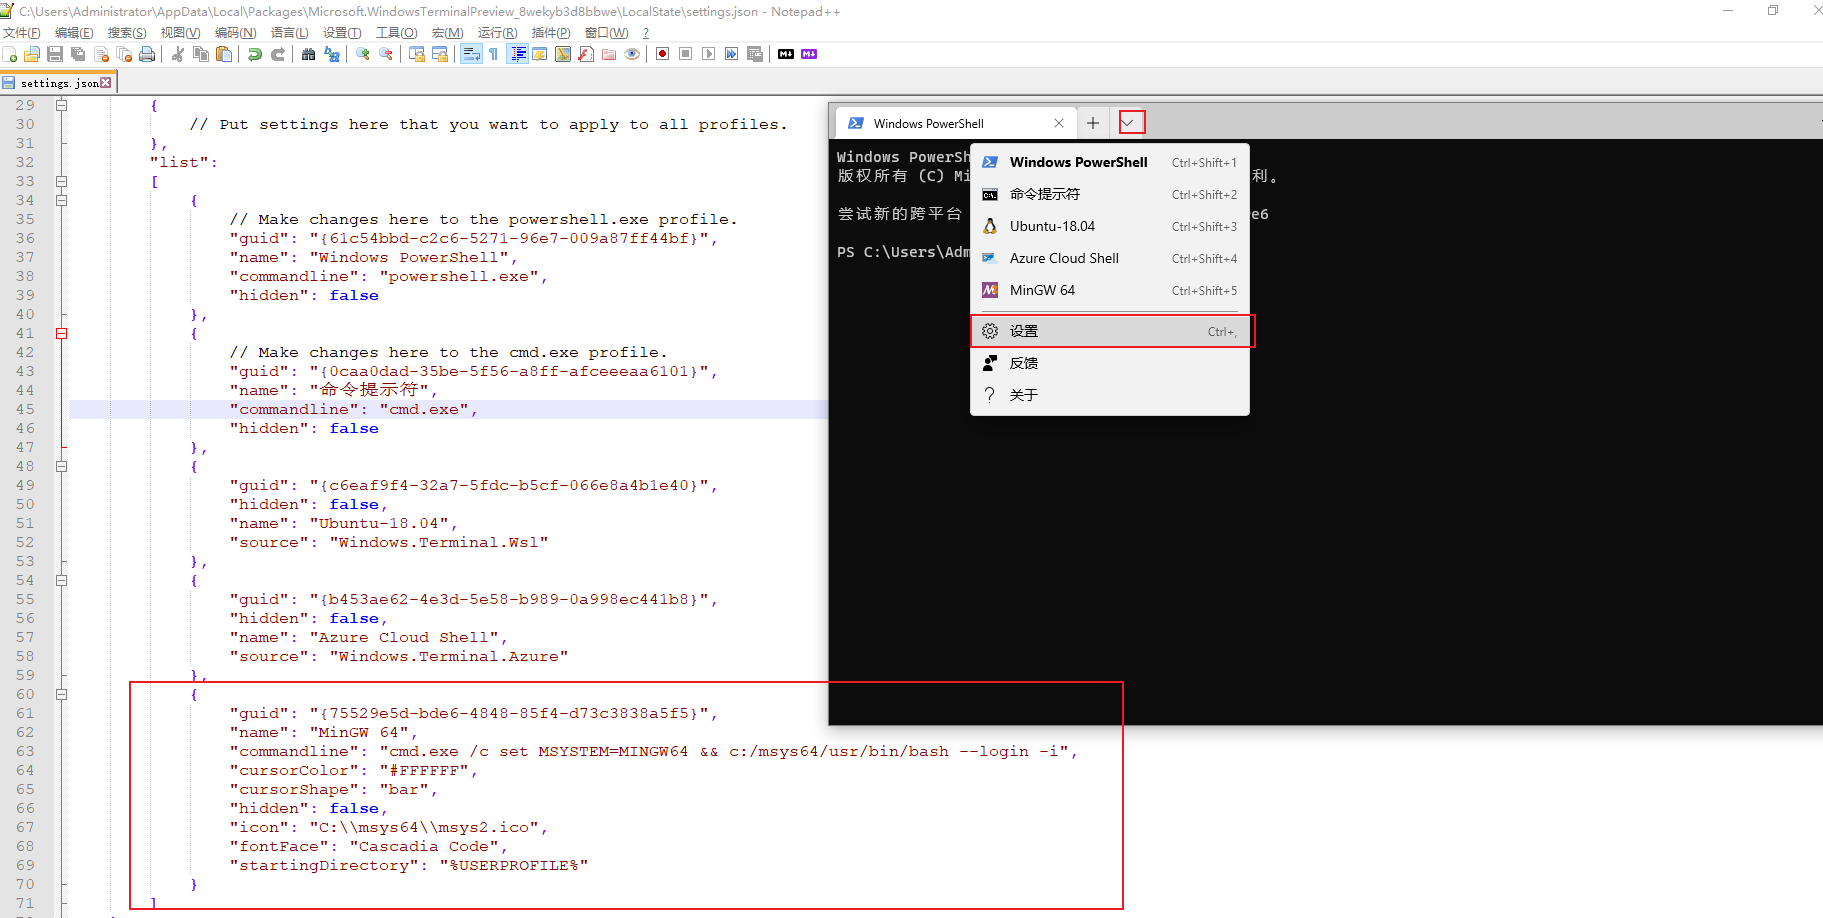Click + to open a new terminal tab
This screenshot has height=918, width=1823.
pos(1092,122)
